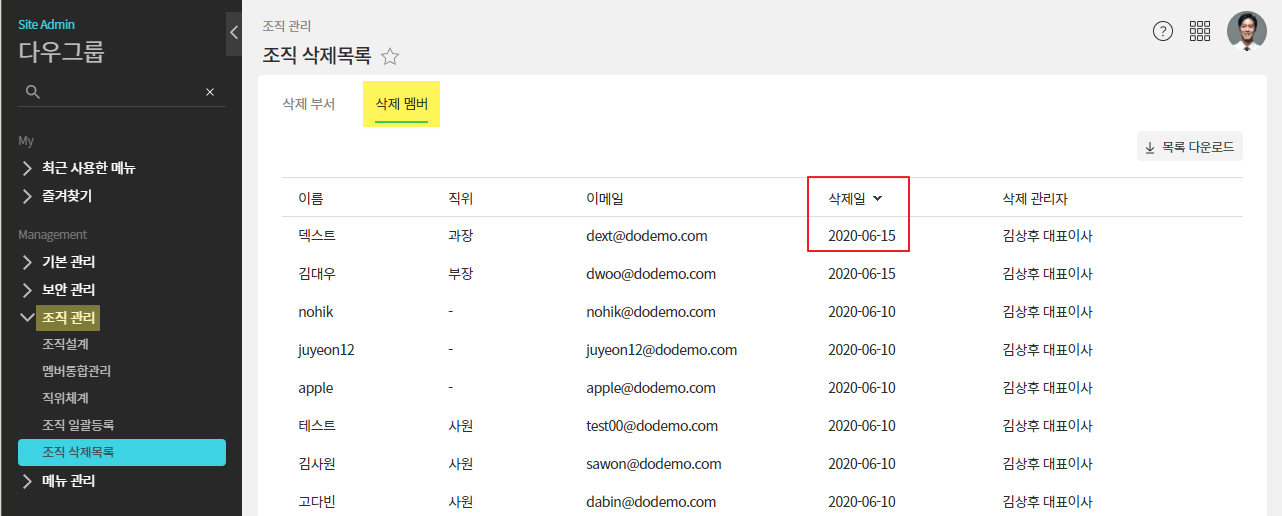Screen dimensions: 1282x516
Task: Collapse the 조직 관리 menu
Action: [x=69, y=318]
